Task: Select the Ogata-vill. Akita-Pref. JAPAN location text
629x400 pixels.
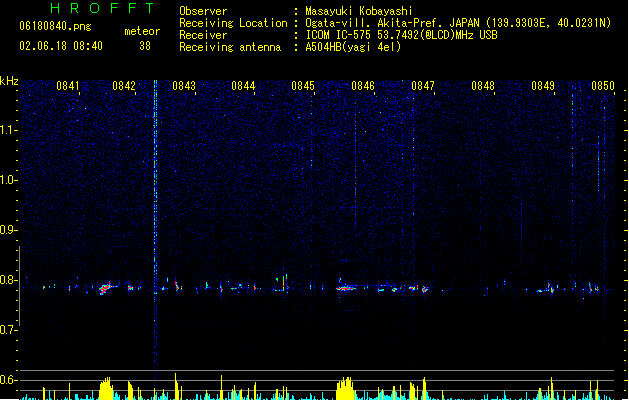Action: (x=458, y=23)
